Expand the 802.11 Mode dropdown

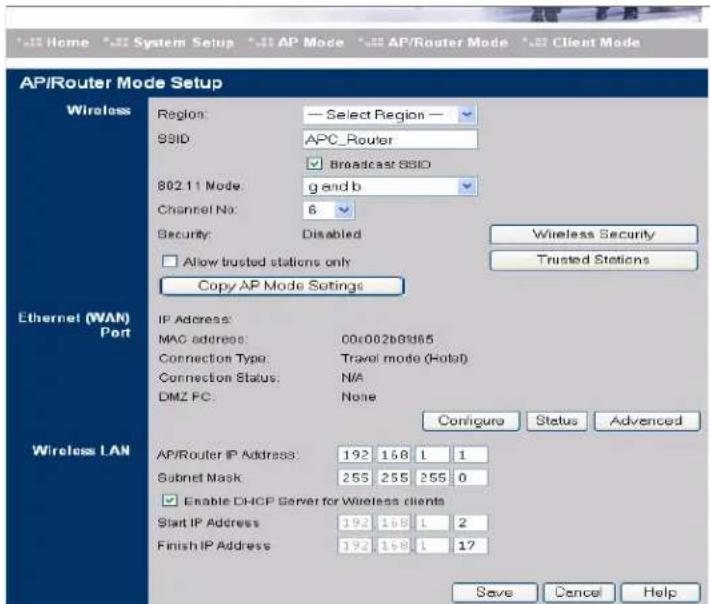coord(390,186)
